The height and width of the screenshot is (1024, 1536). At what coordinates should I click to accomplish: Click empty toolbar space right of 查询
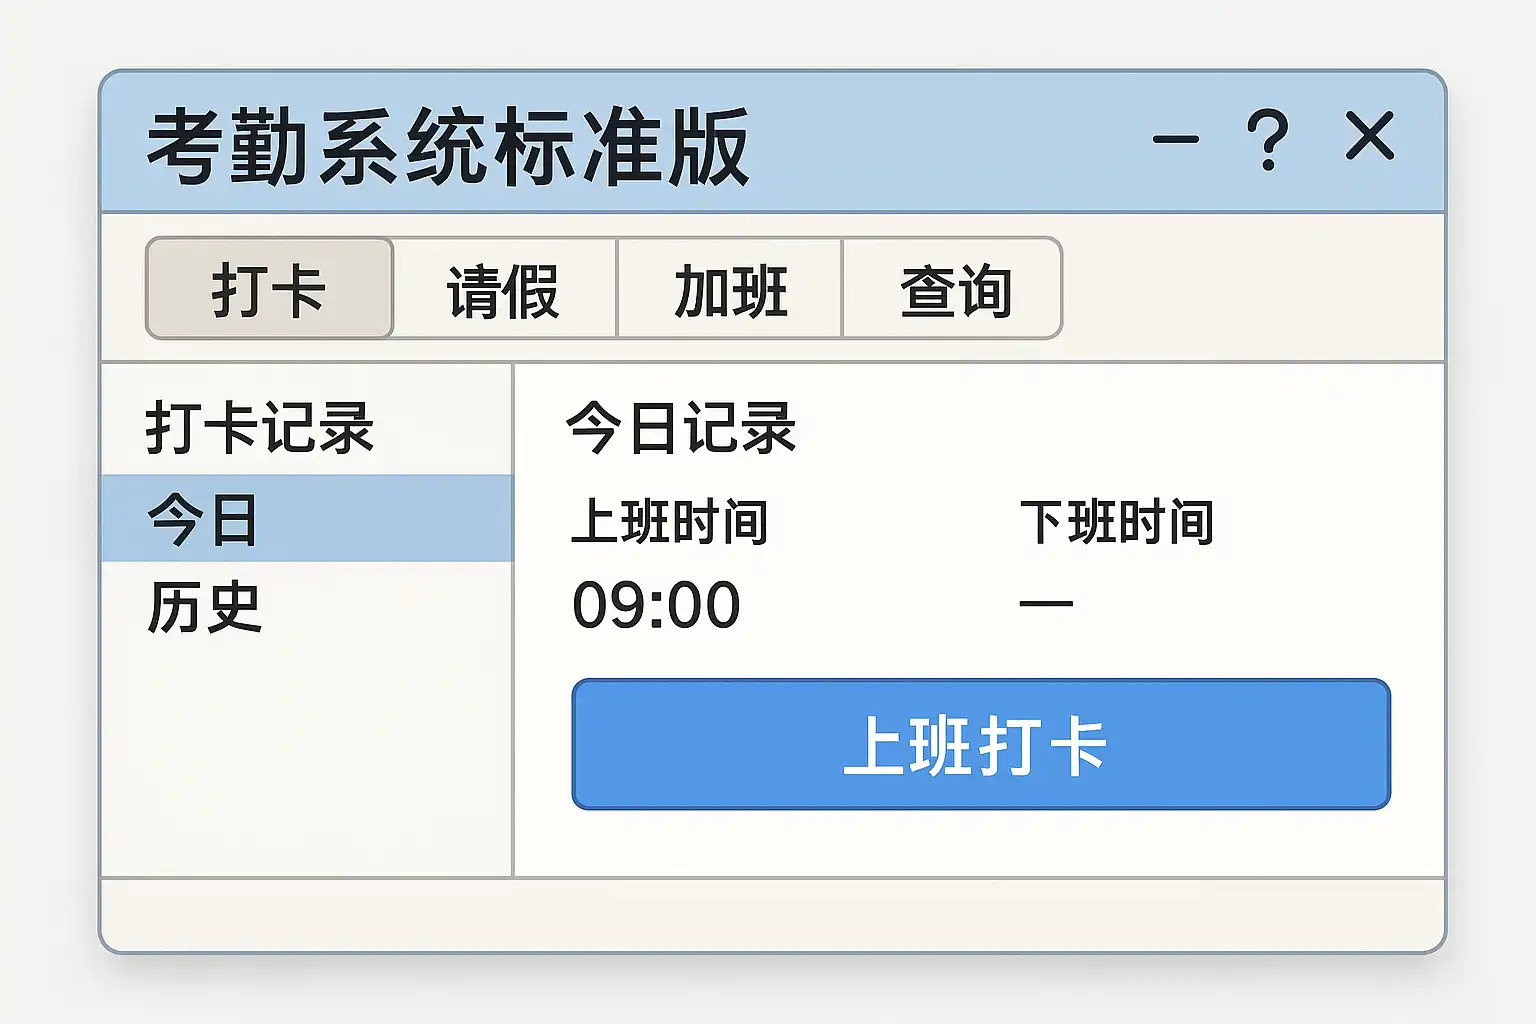click(1250, 290)
